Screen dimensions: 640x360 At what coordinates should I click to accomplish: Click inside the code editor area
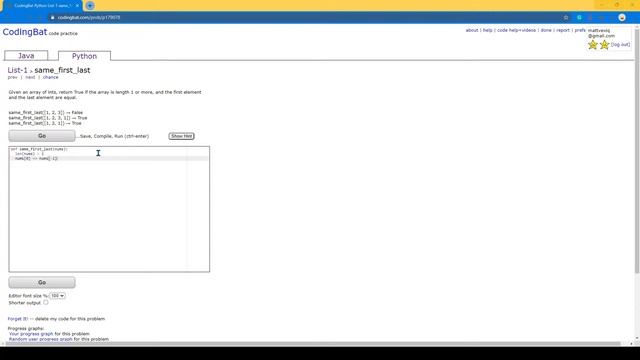click(x=109, y=209)
